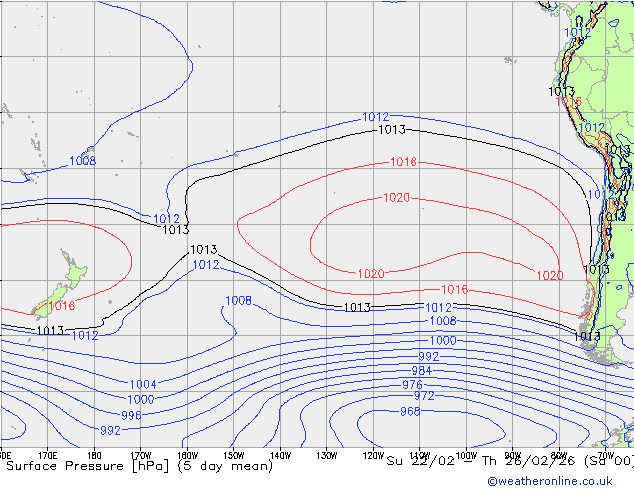634x490 pixels.
Task: Click the 1020 label nearest the Chile coast
Action: pyautogui.click(x=549, y=276)
